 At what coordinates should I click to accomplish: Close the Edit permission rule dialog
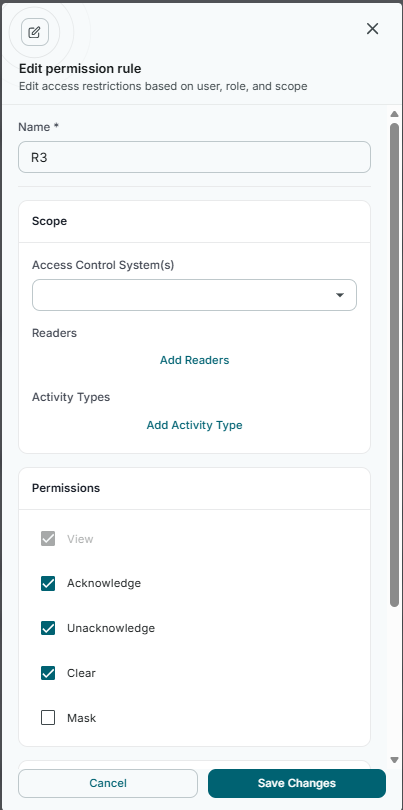(x=372, y=29)
